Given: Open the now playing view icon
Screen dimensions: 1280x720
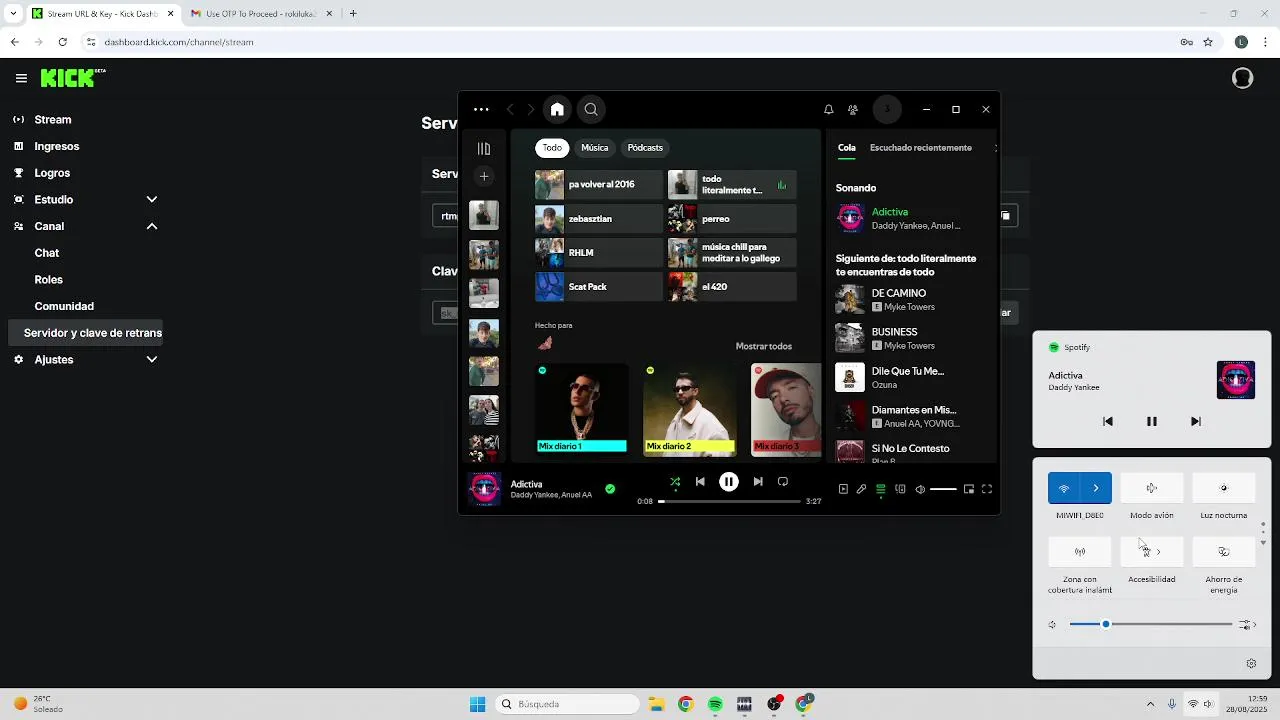Looking at the screenshot, I should point(843,489).
